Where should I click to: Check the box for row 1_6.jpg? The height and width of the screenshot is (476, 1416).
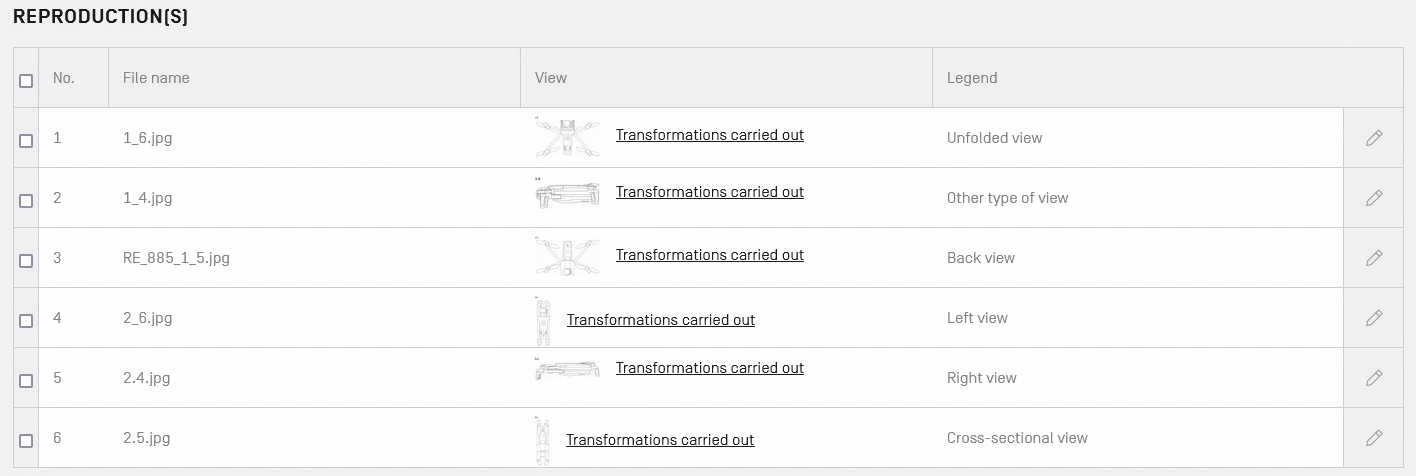click(x=26, y=141)
